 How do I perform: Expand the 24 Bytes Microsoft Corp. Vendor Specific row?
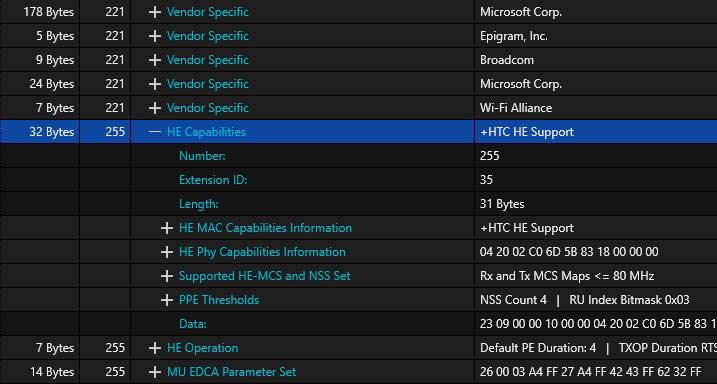tap(155, 84)
